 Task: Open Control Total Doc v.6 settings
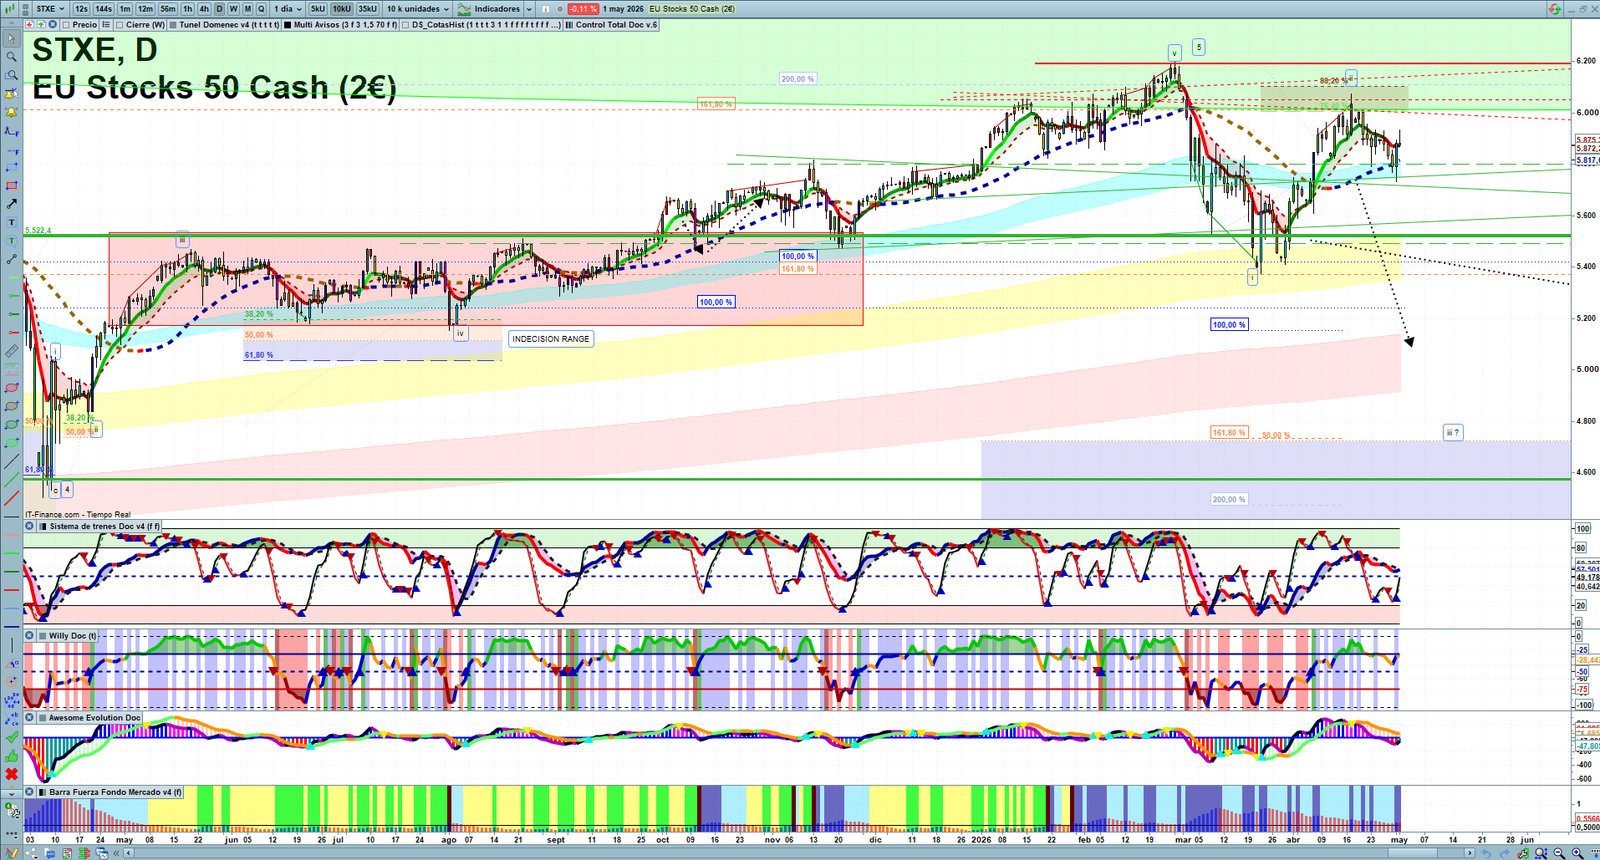pyautogui.click(x=610, y=25)
